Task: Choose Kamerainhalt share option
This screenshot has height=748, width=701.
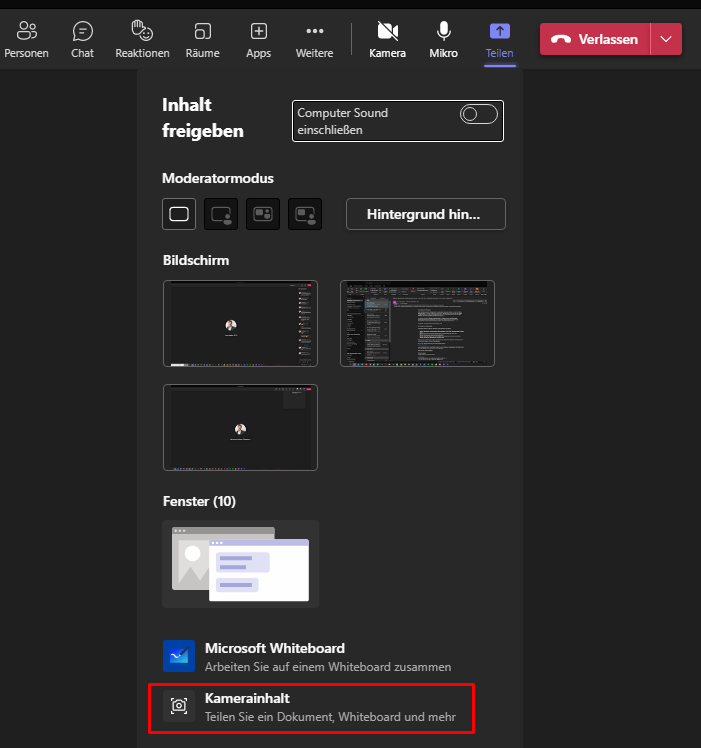Action: pyautogui.click(x=311, y=706)
